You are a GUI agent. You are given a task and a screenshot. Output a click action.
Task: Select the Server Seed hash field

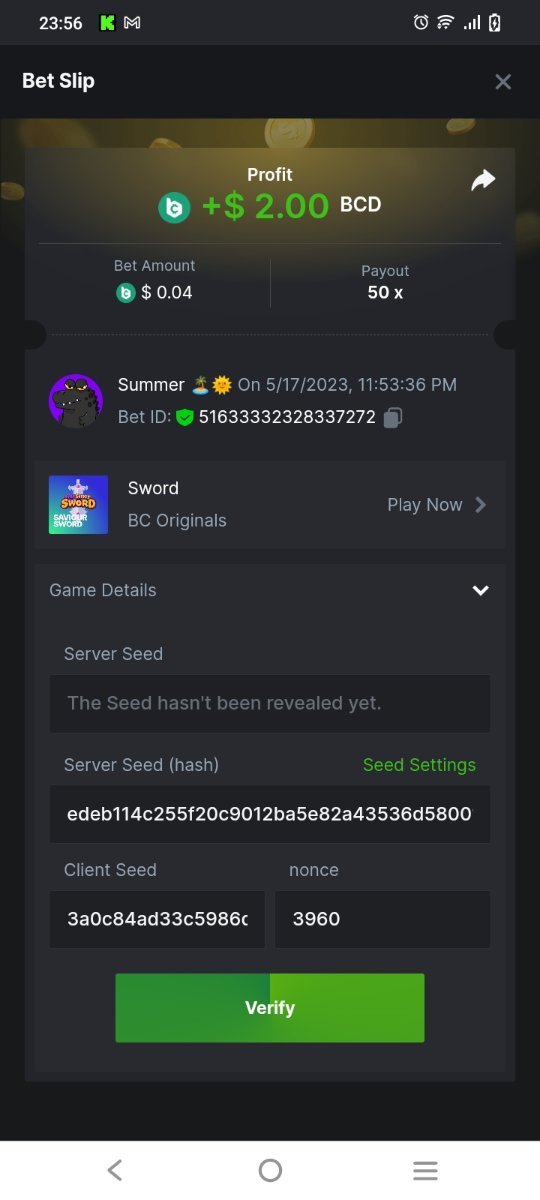270,814
